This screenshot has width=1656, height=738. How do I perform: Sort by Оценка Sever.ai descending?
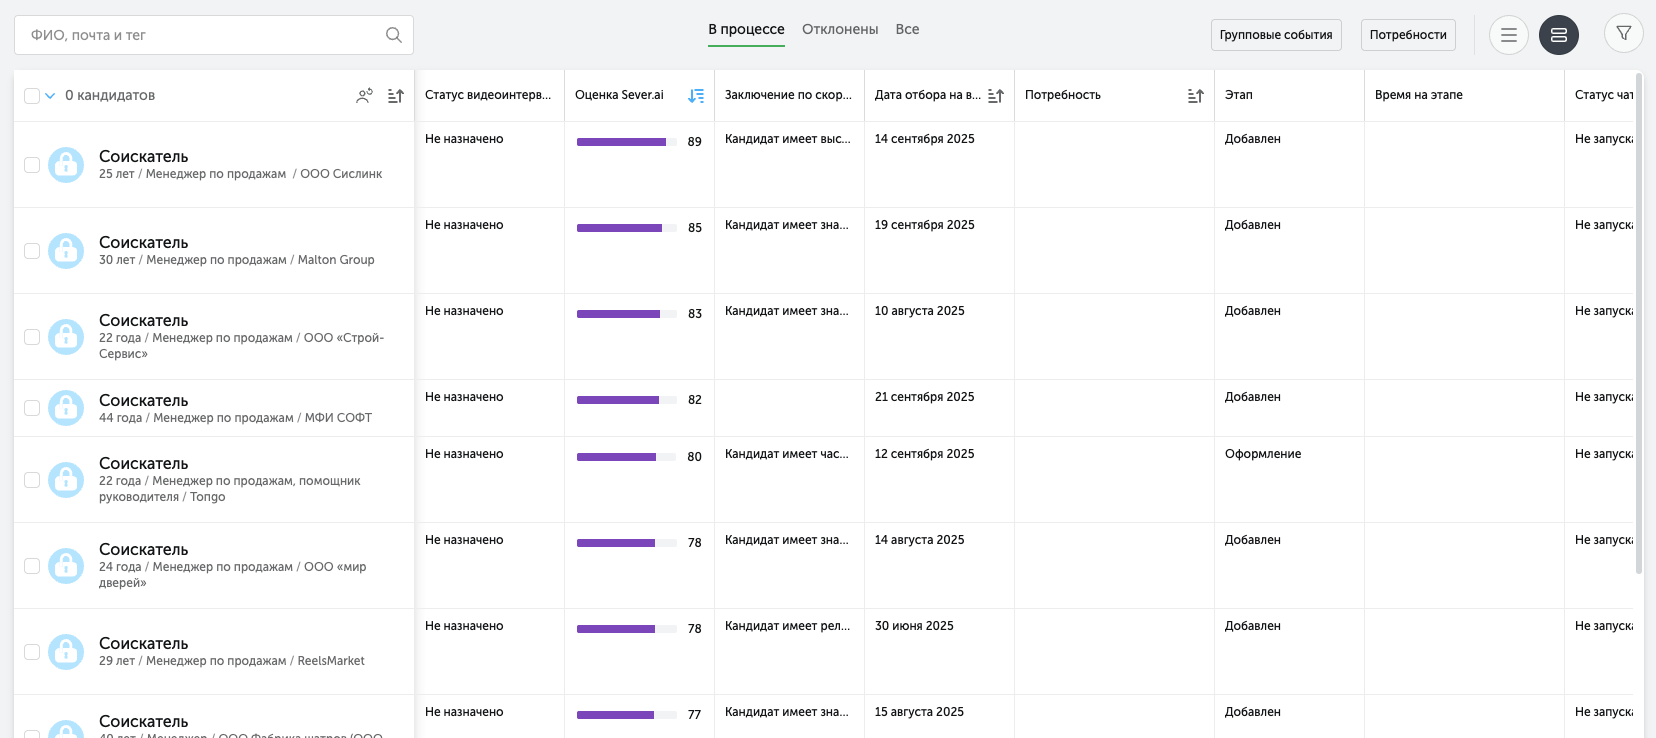point(696,96)
